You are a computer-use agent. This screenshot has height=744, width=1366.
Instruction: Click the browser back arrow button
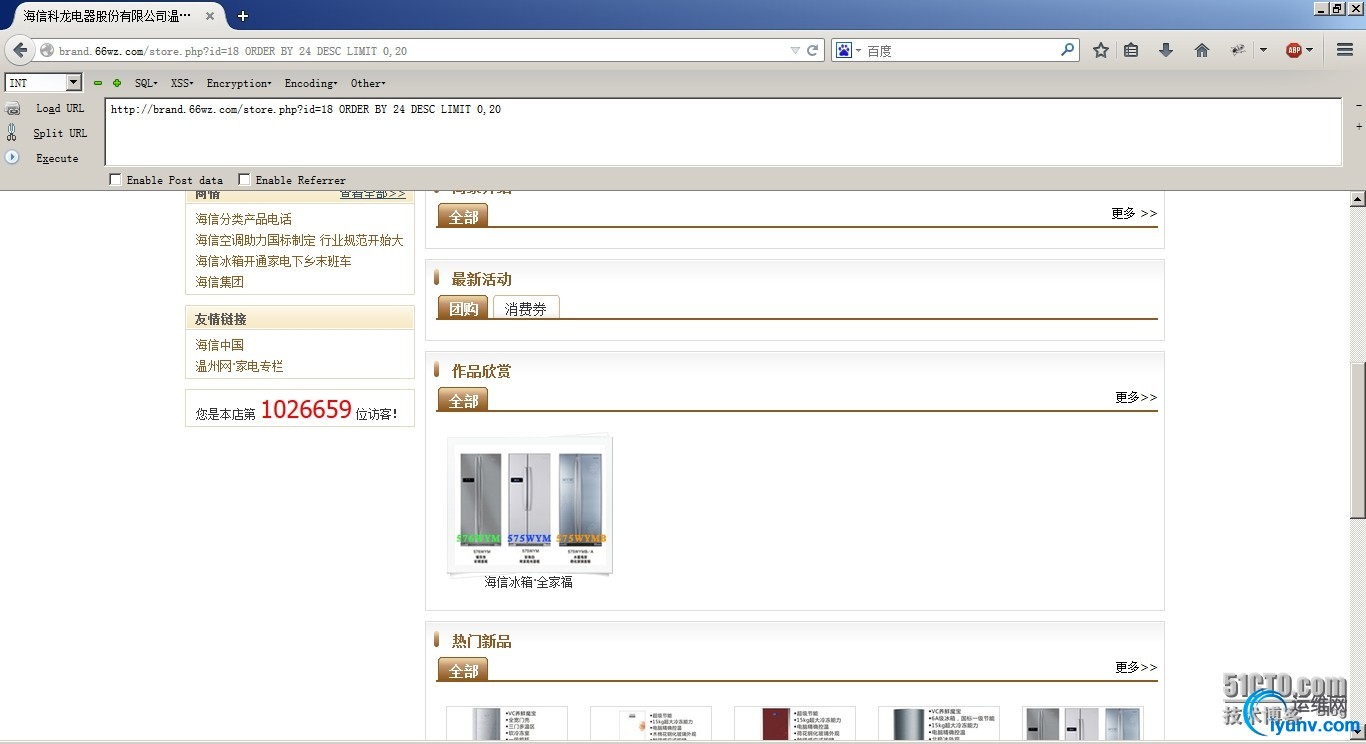click(x=20, y=50)
